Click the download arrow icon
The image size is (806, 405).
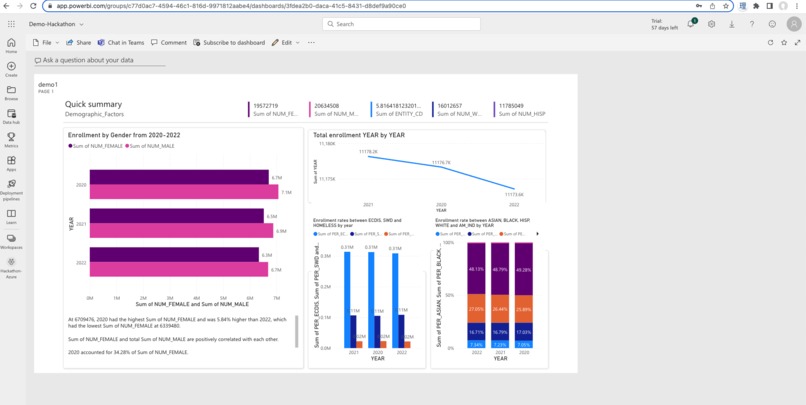click(731, 24)
